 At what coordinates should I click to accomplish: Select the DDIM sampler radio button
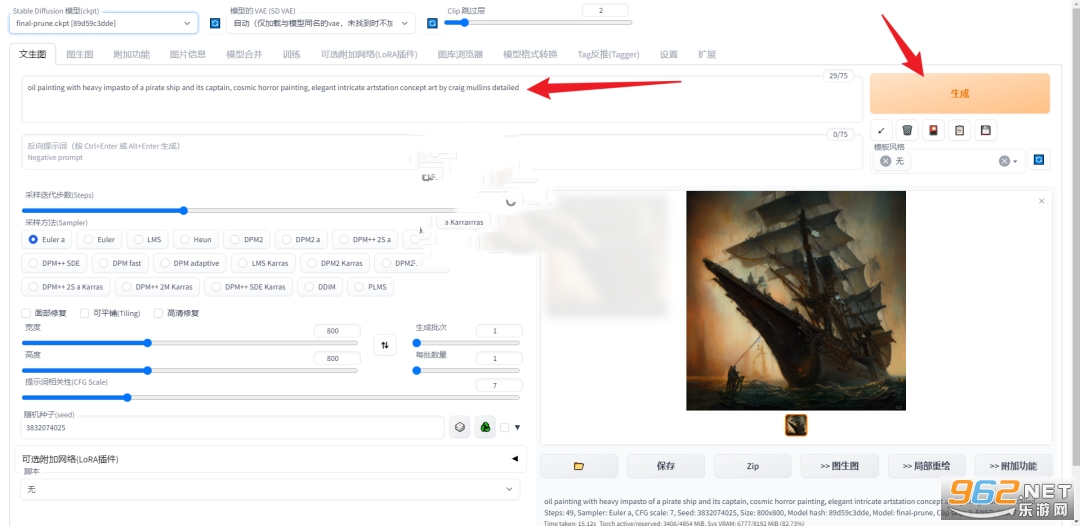coord(320,287)
